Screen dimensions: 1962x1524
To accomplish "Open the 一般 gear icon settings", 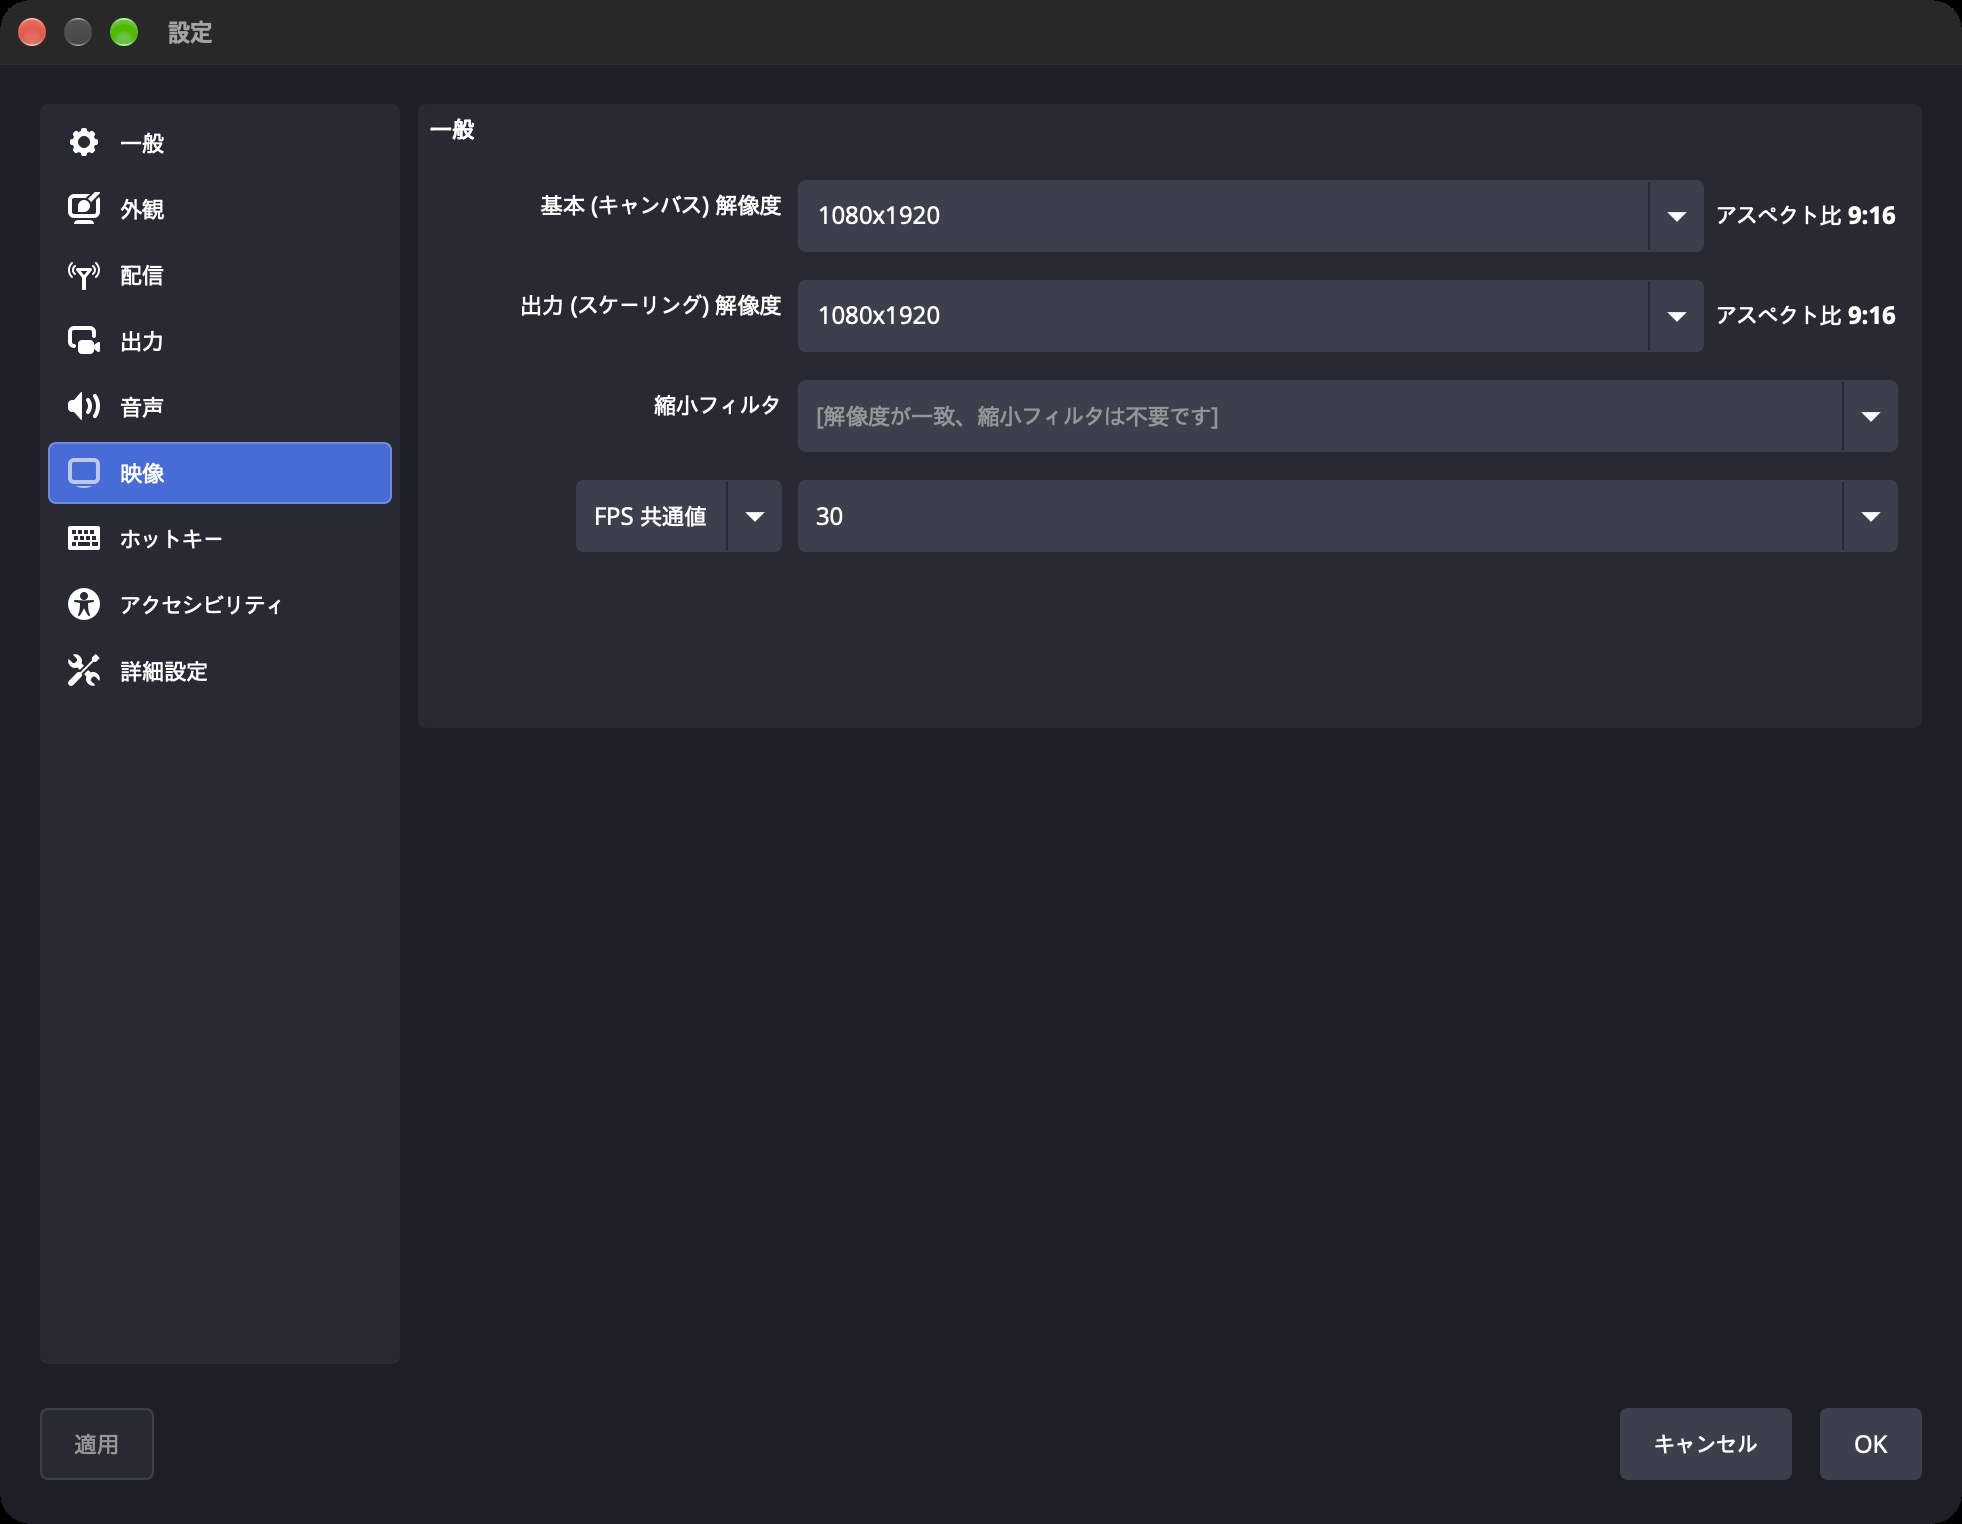I will 84,143.
